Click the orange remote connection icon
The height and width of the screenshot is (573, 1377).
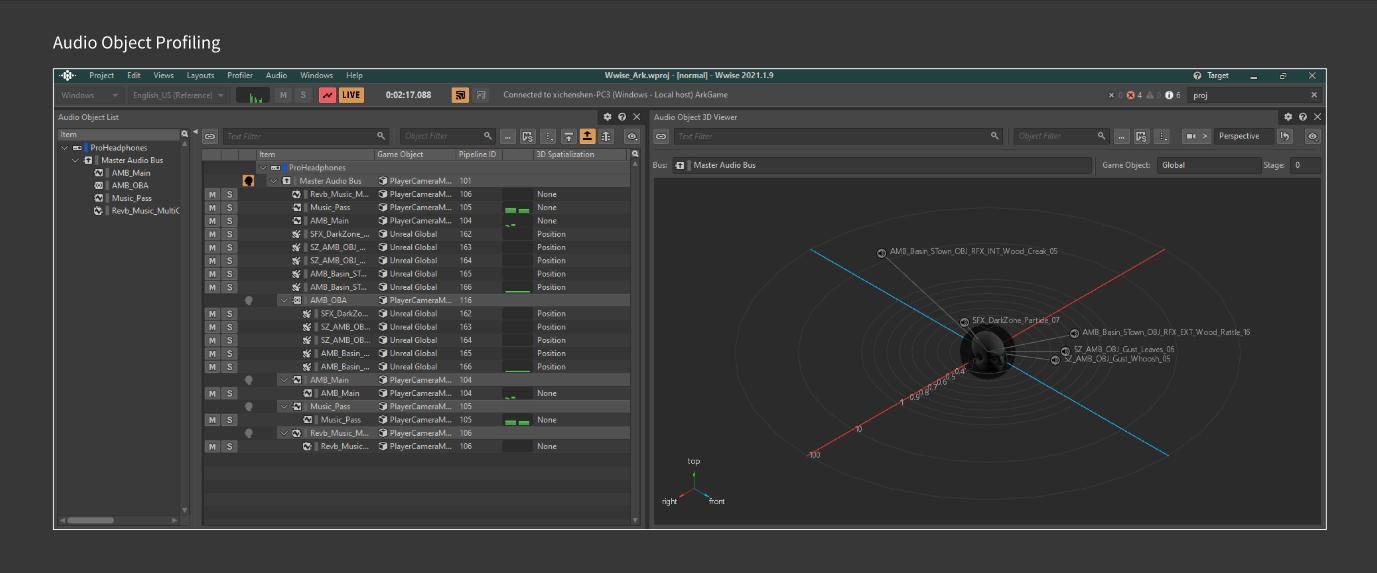coord(460,95)
